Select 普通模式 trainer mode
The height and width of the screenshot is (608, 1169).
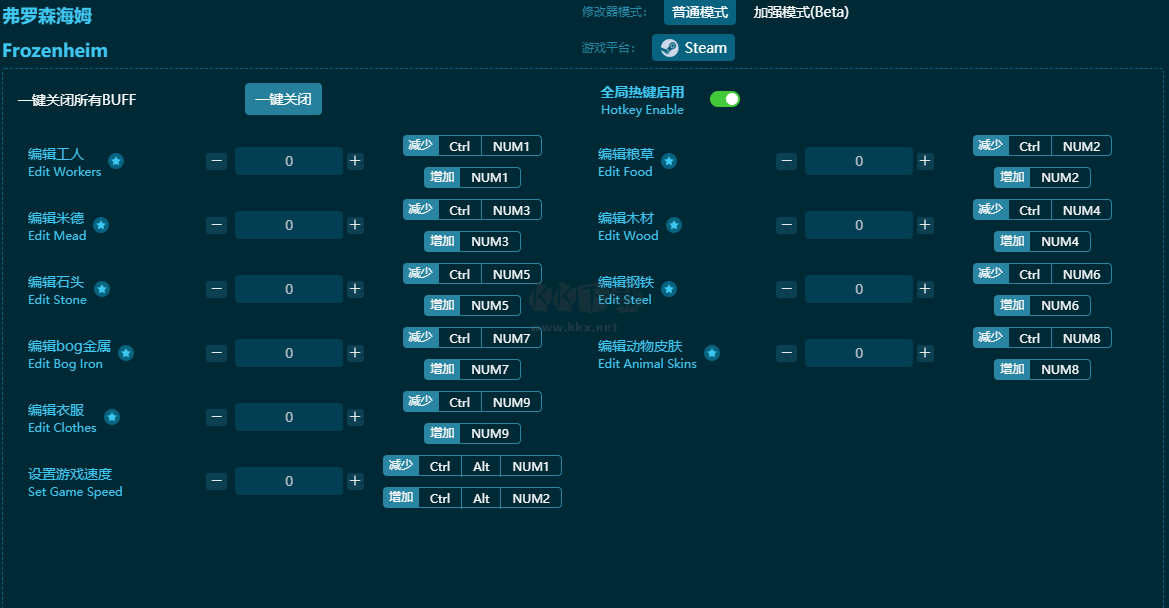pyautogui.click(x=700, y=12)
